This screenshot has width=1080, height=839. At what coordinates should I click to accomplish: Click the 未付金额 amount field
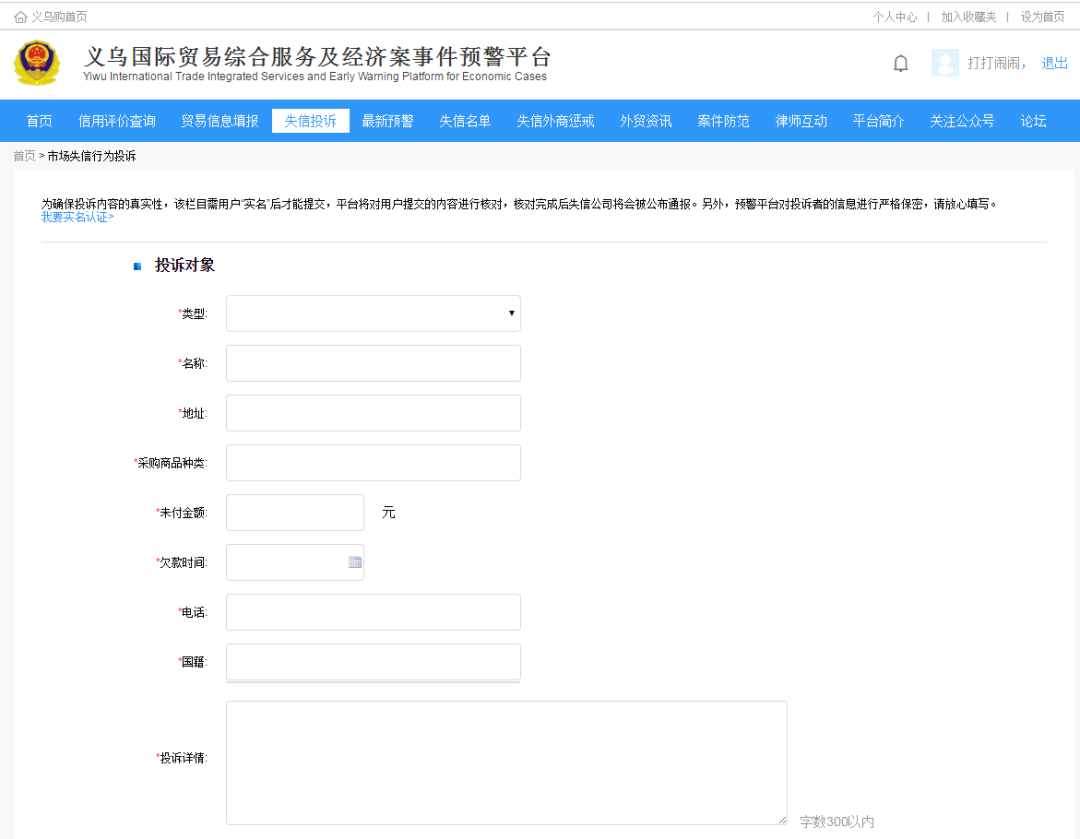[x=295, y=512]
